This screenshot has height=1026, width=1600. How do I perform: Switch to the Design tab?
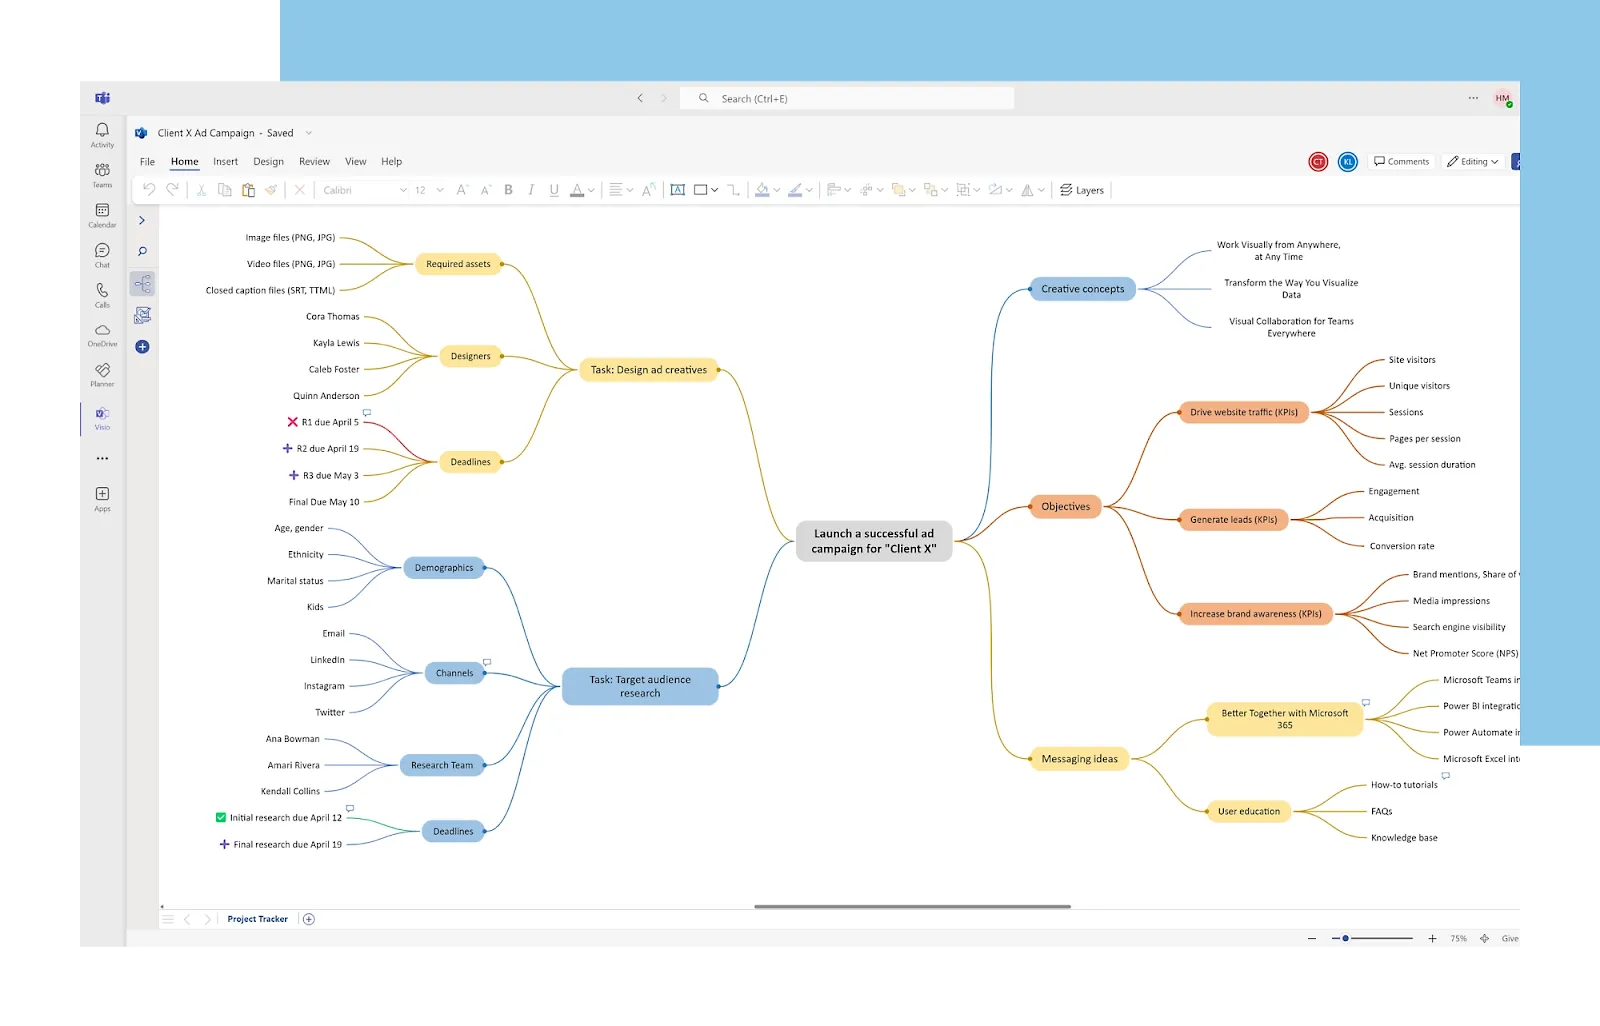pyautogui.click(x=268, y=161)
